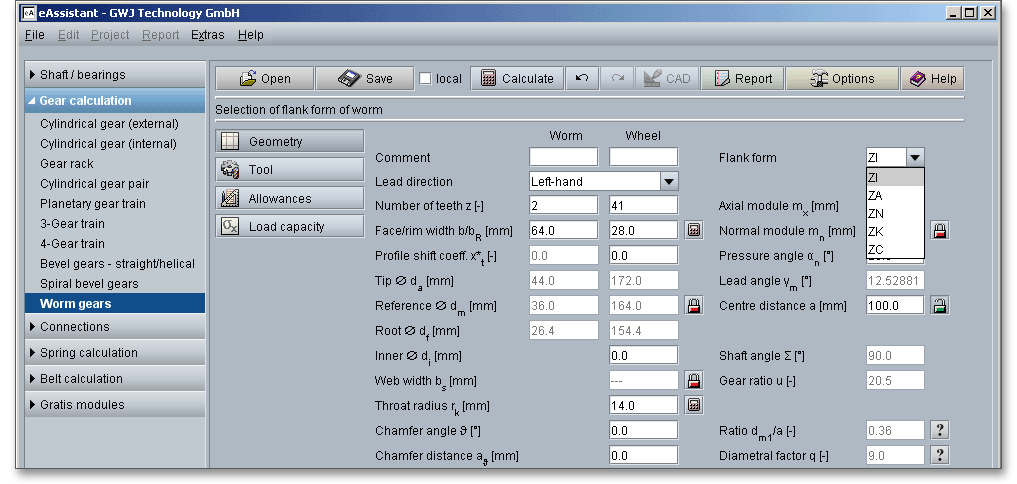1017x484 pixels.
Task: Open the Lead direction dropdown
Action: pyautogui.click(x=668, y=182)
